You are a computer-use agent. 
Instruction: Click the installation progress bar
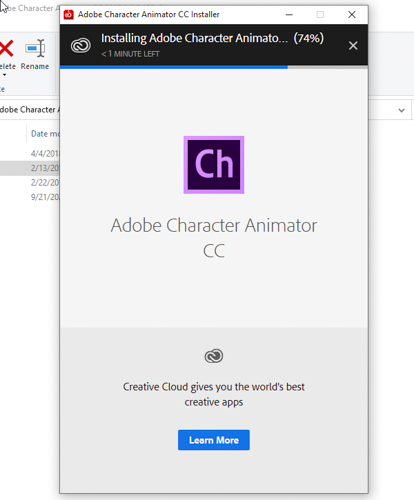point(214,67)
